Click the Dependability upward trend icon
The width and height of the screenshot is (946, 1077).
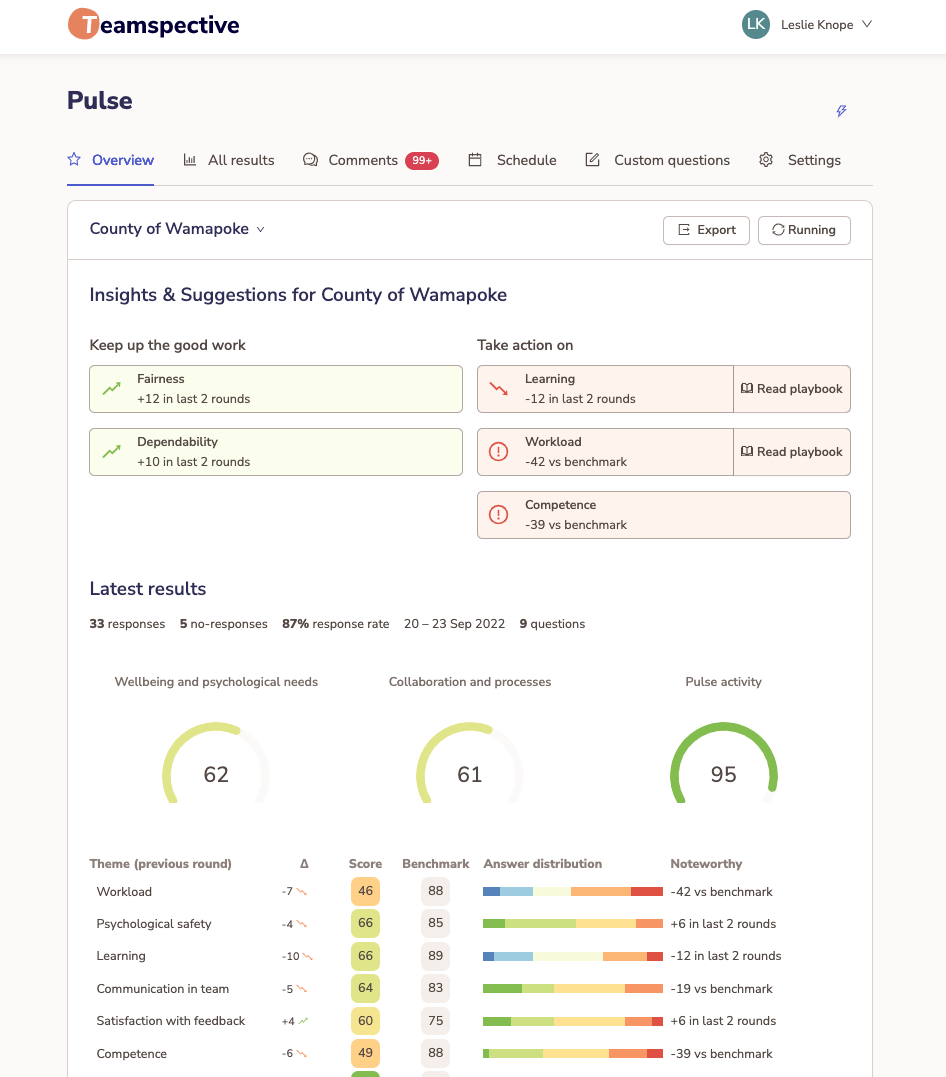coord(112,452)
